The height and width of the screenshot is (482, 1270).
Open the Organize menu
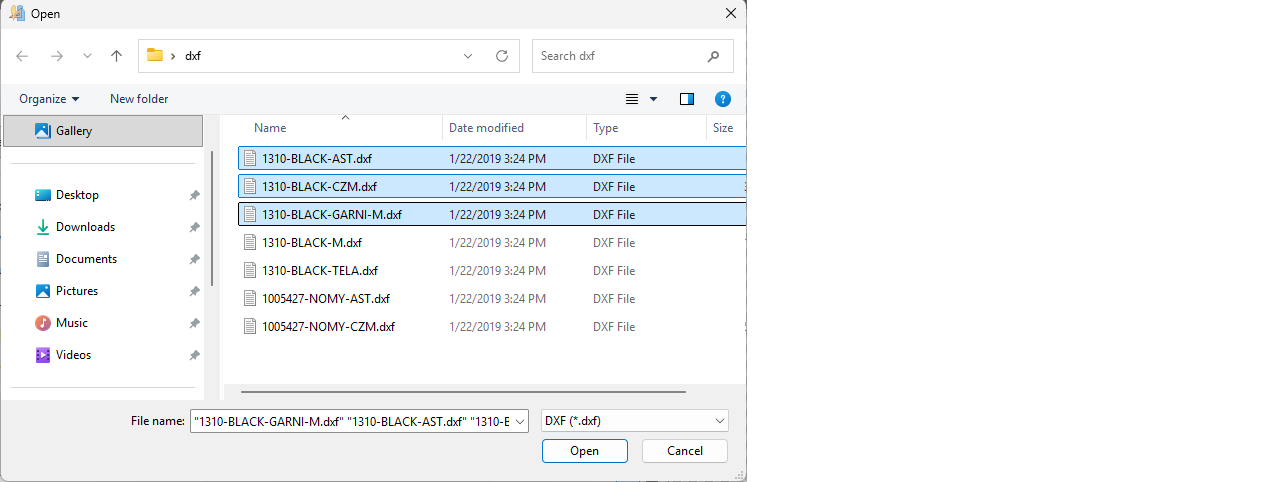[49, 99]
